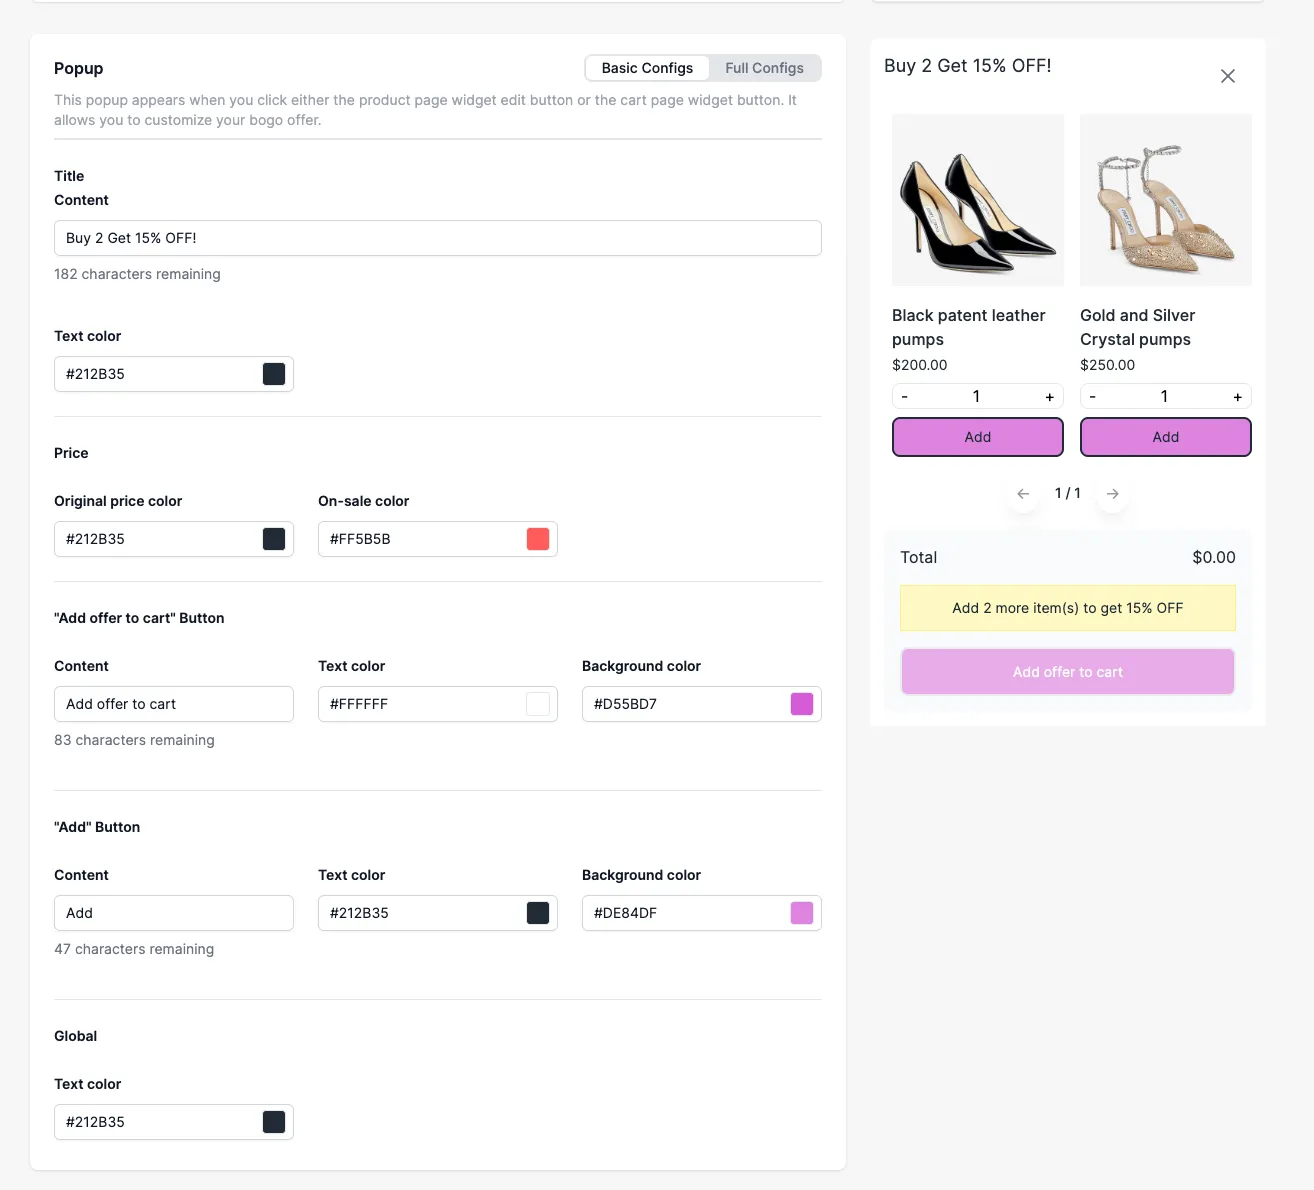This screenshot has width=1314, height=1190.
Task: Open the title text color swatch
Action: click(274, 374)
